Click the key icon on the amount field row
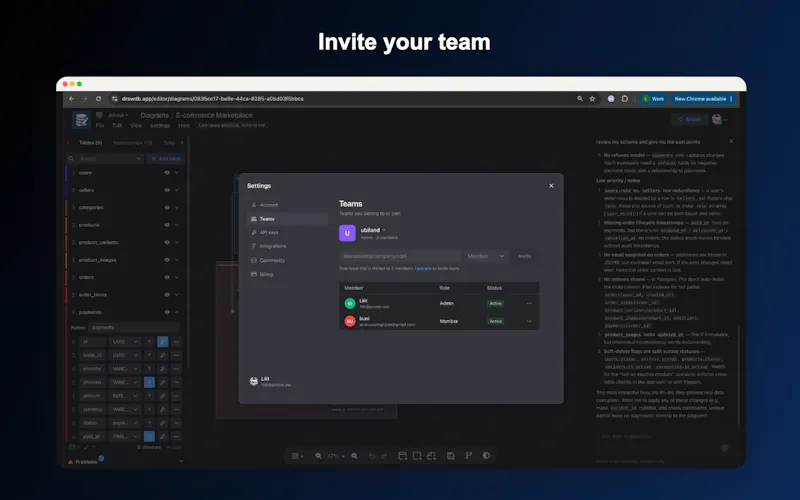This screenshot has width=800, height=500. point(163,395)
